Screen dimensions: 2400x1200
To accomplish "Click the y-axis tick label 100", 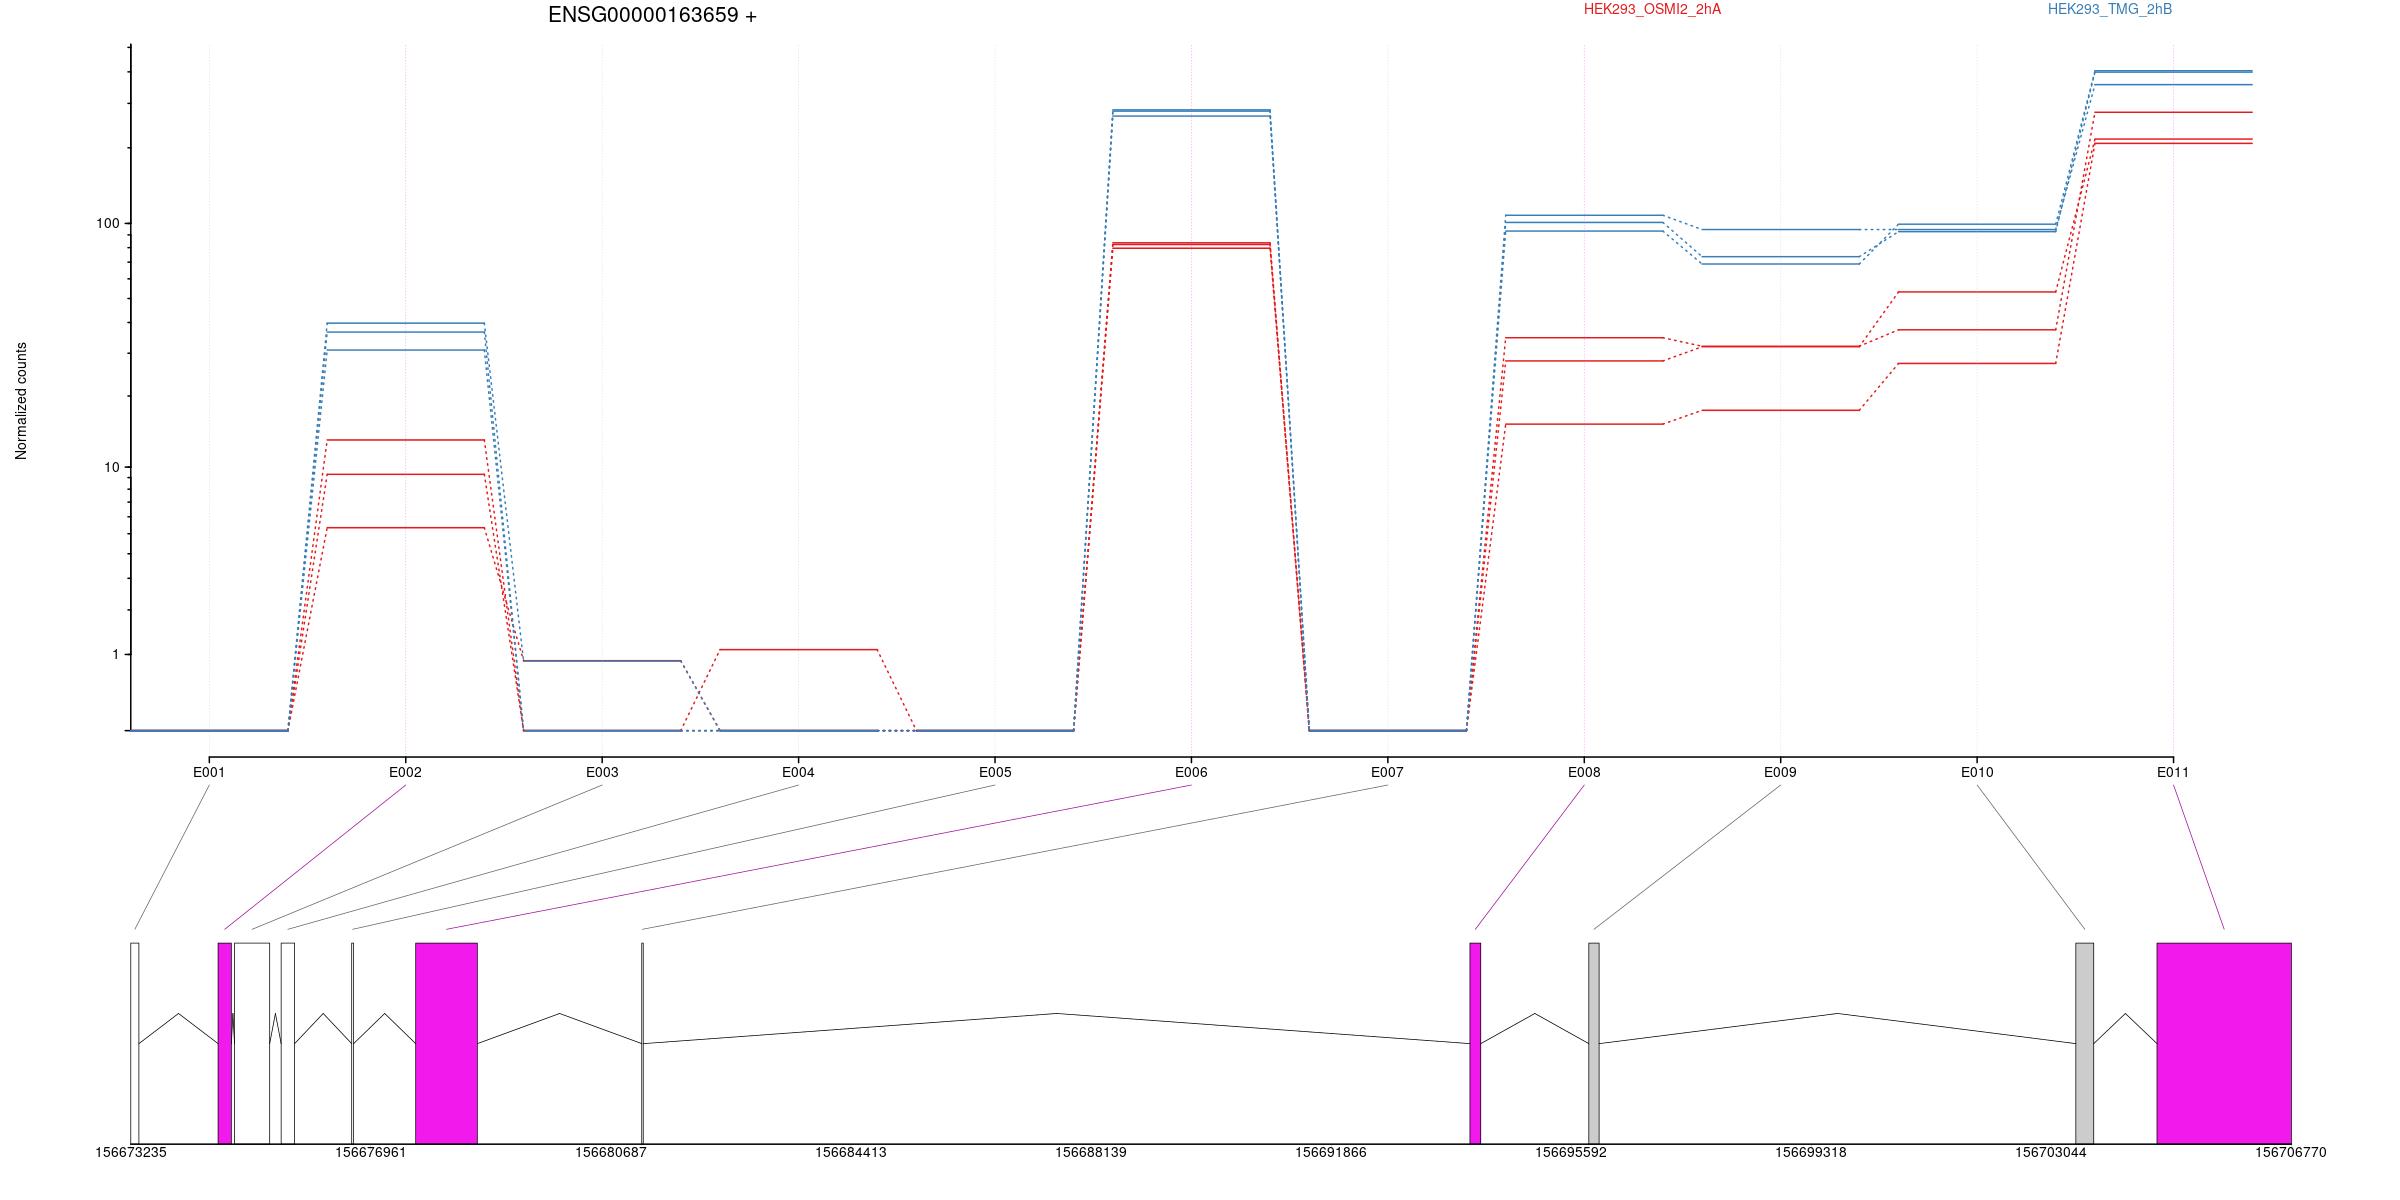I will (x=107, y=223).
